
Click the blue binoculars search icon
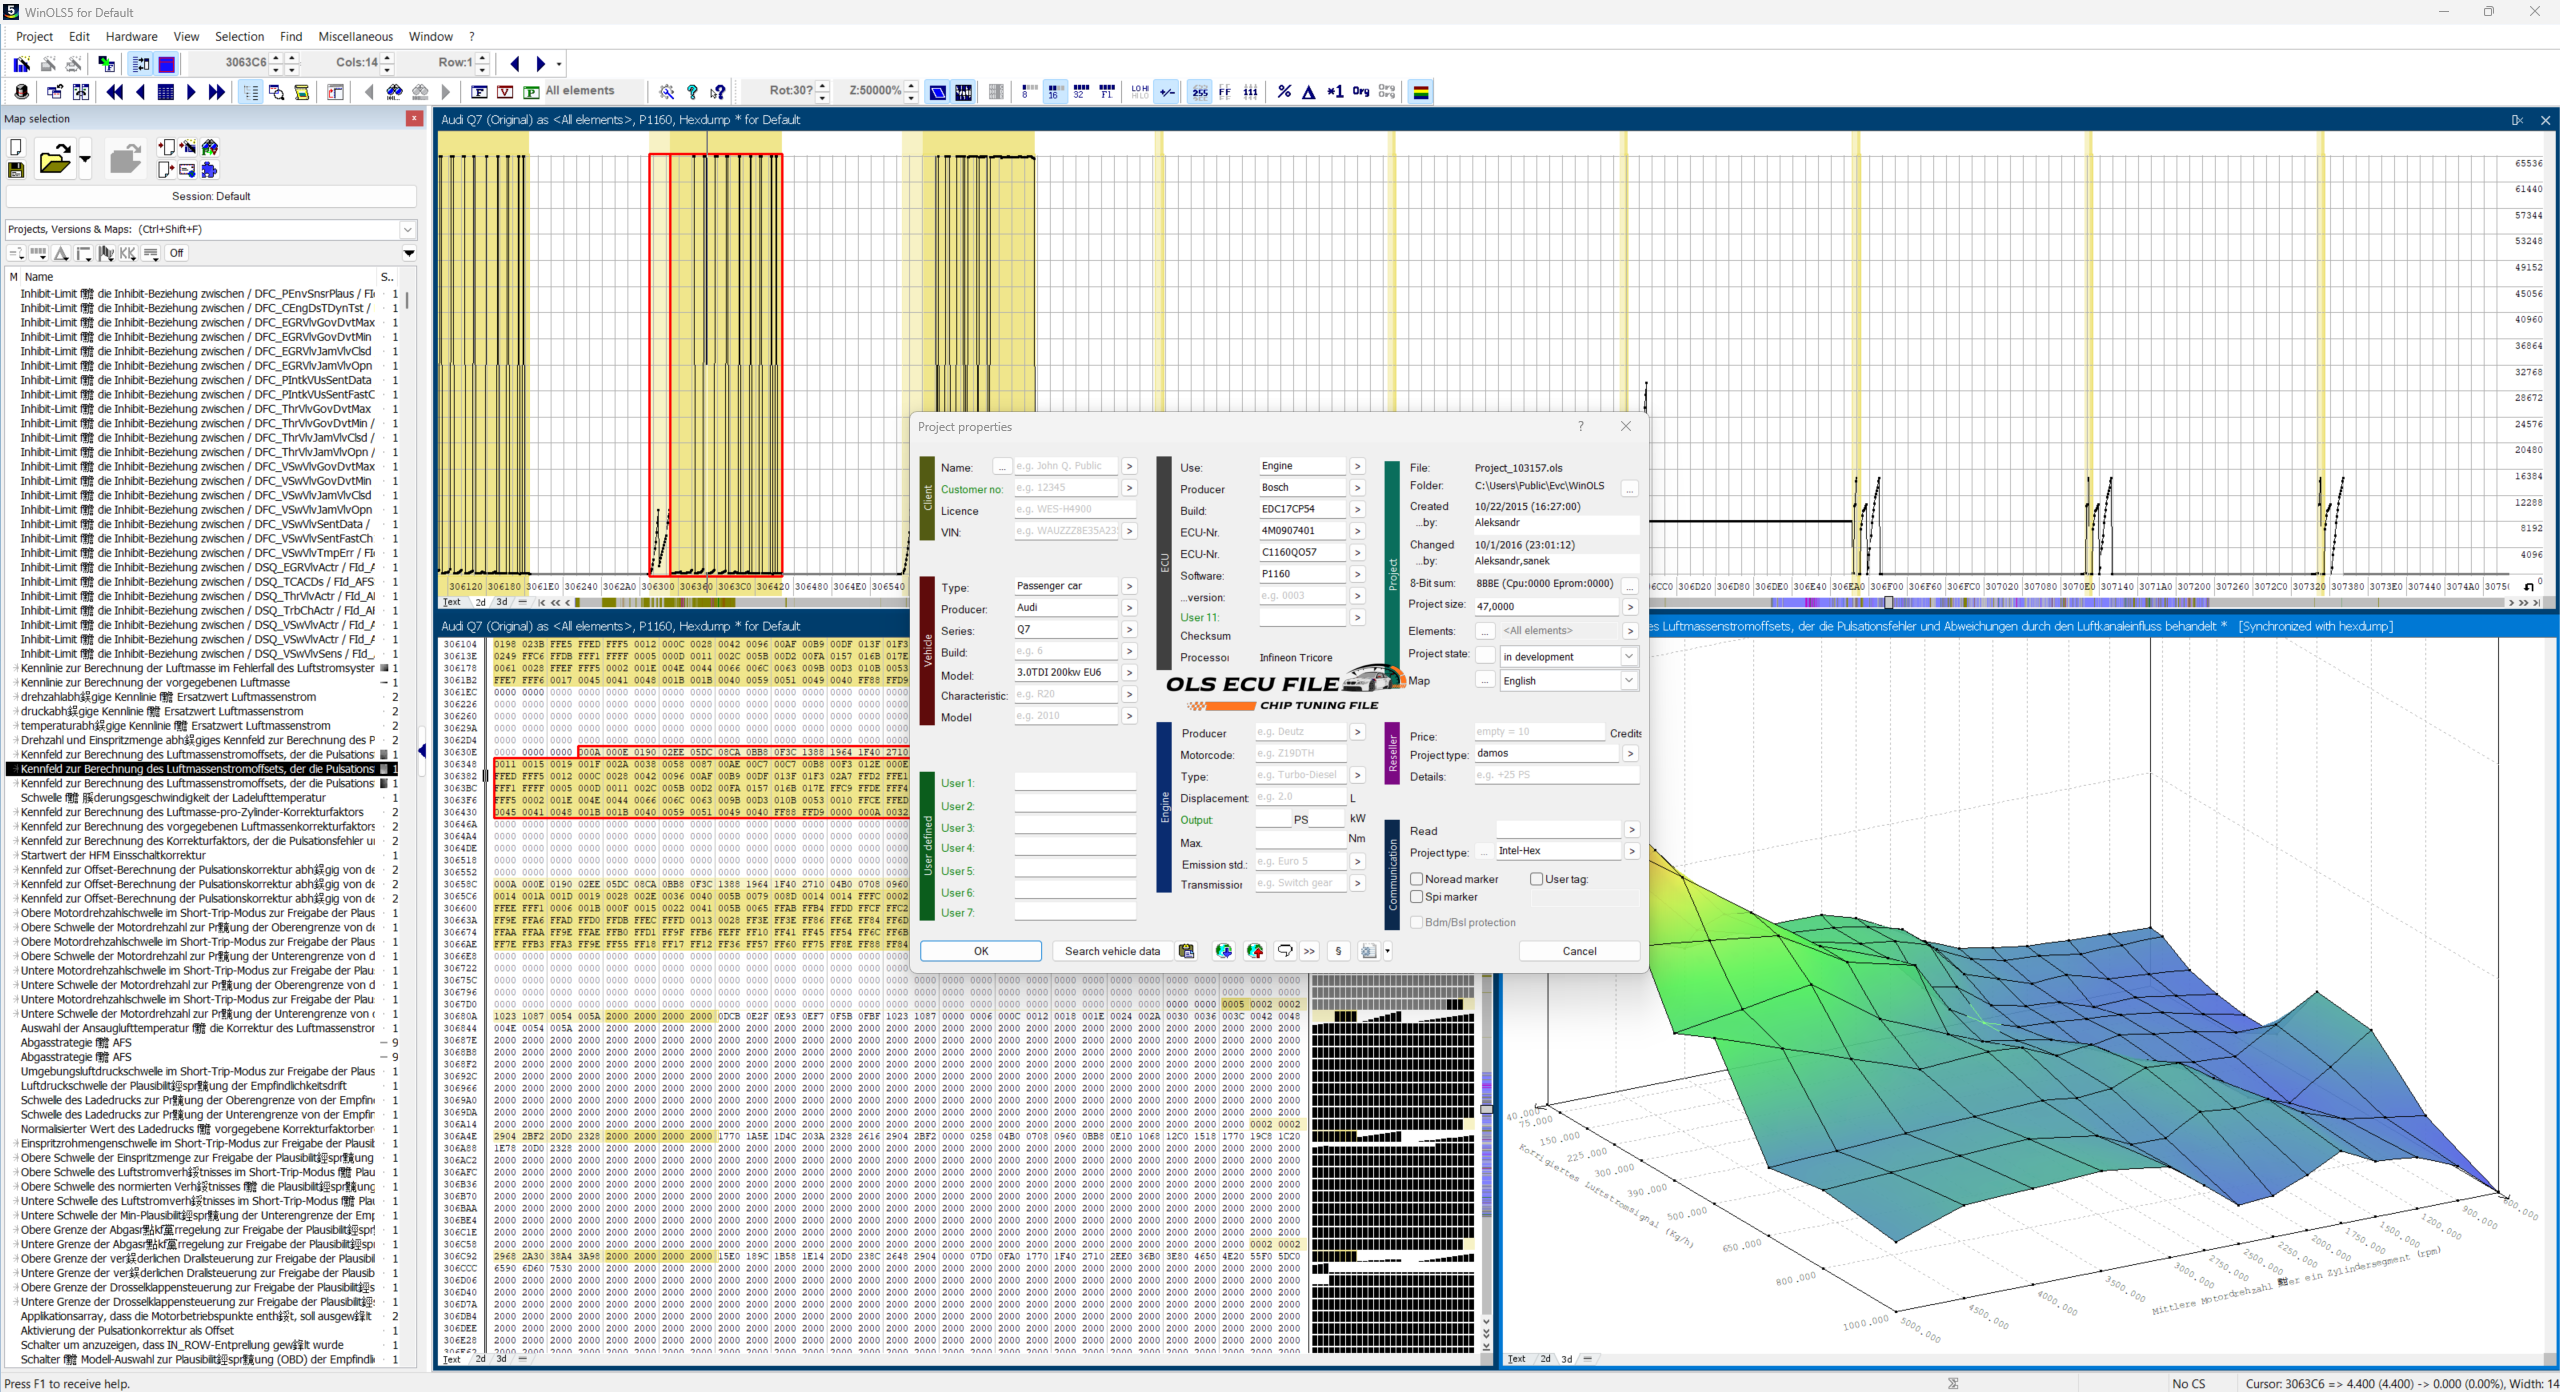click(395, 92)
